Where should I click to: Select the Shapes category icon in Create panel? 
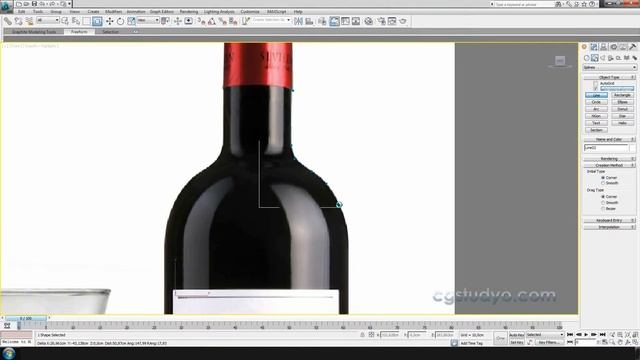click(x=595, y=58)
